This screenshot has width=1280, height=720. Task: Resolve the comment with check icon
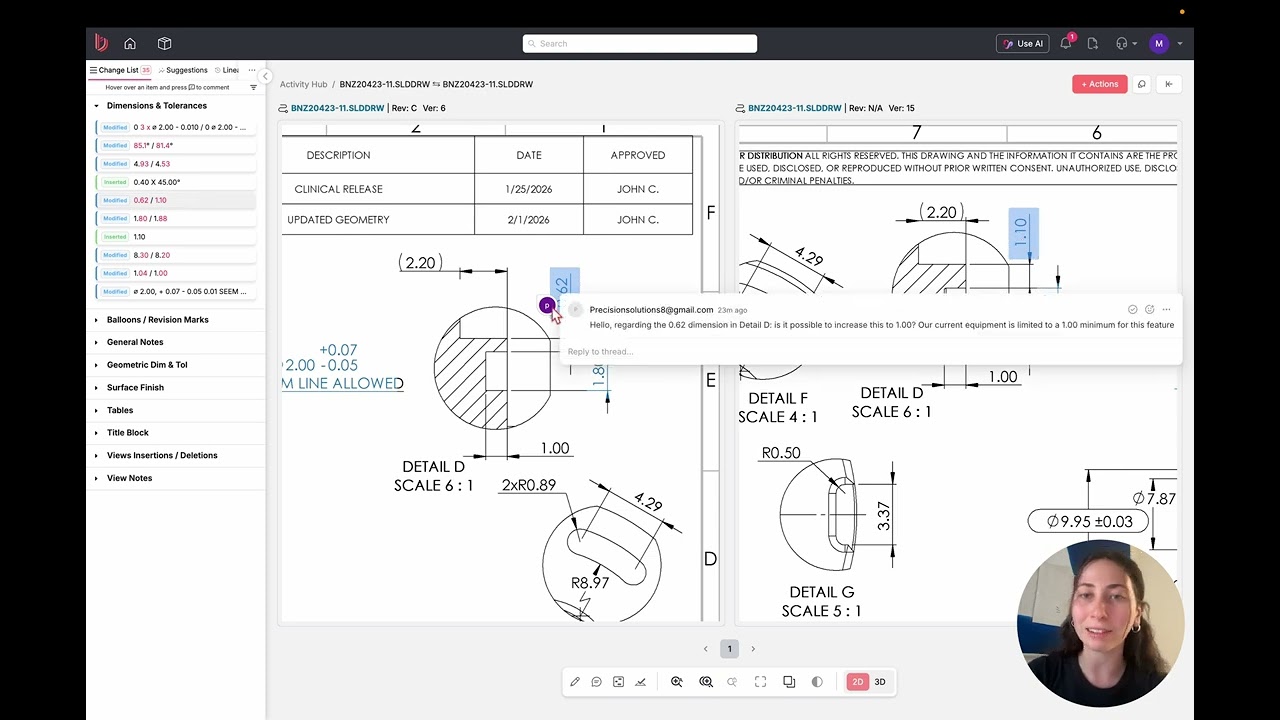click(1132, 310)
